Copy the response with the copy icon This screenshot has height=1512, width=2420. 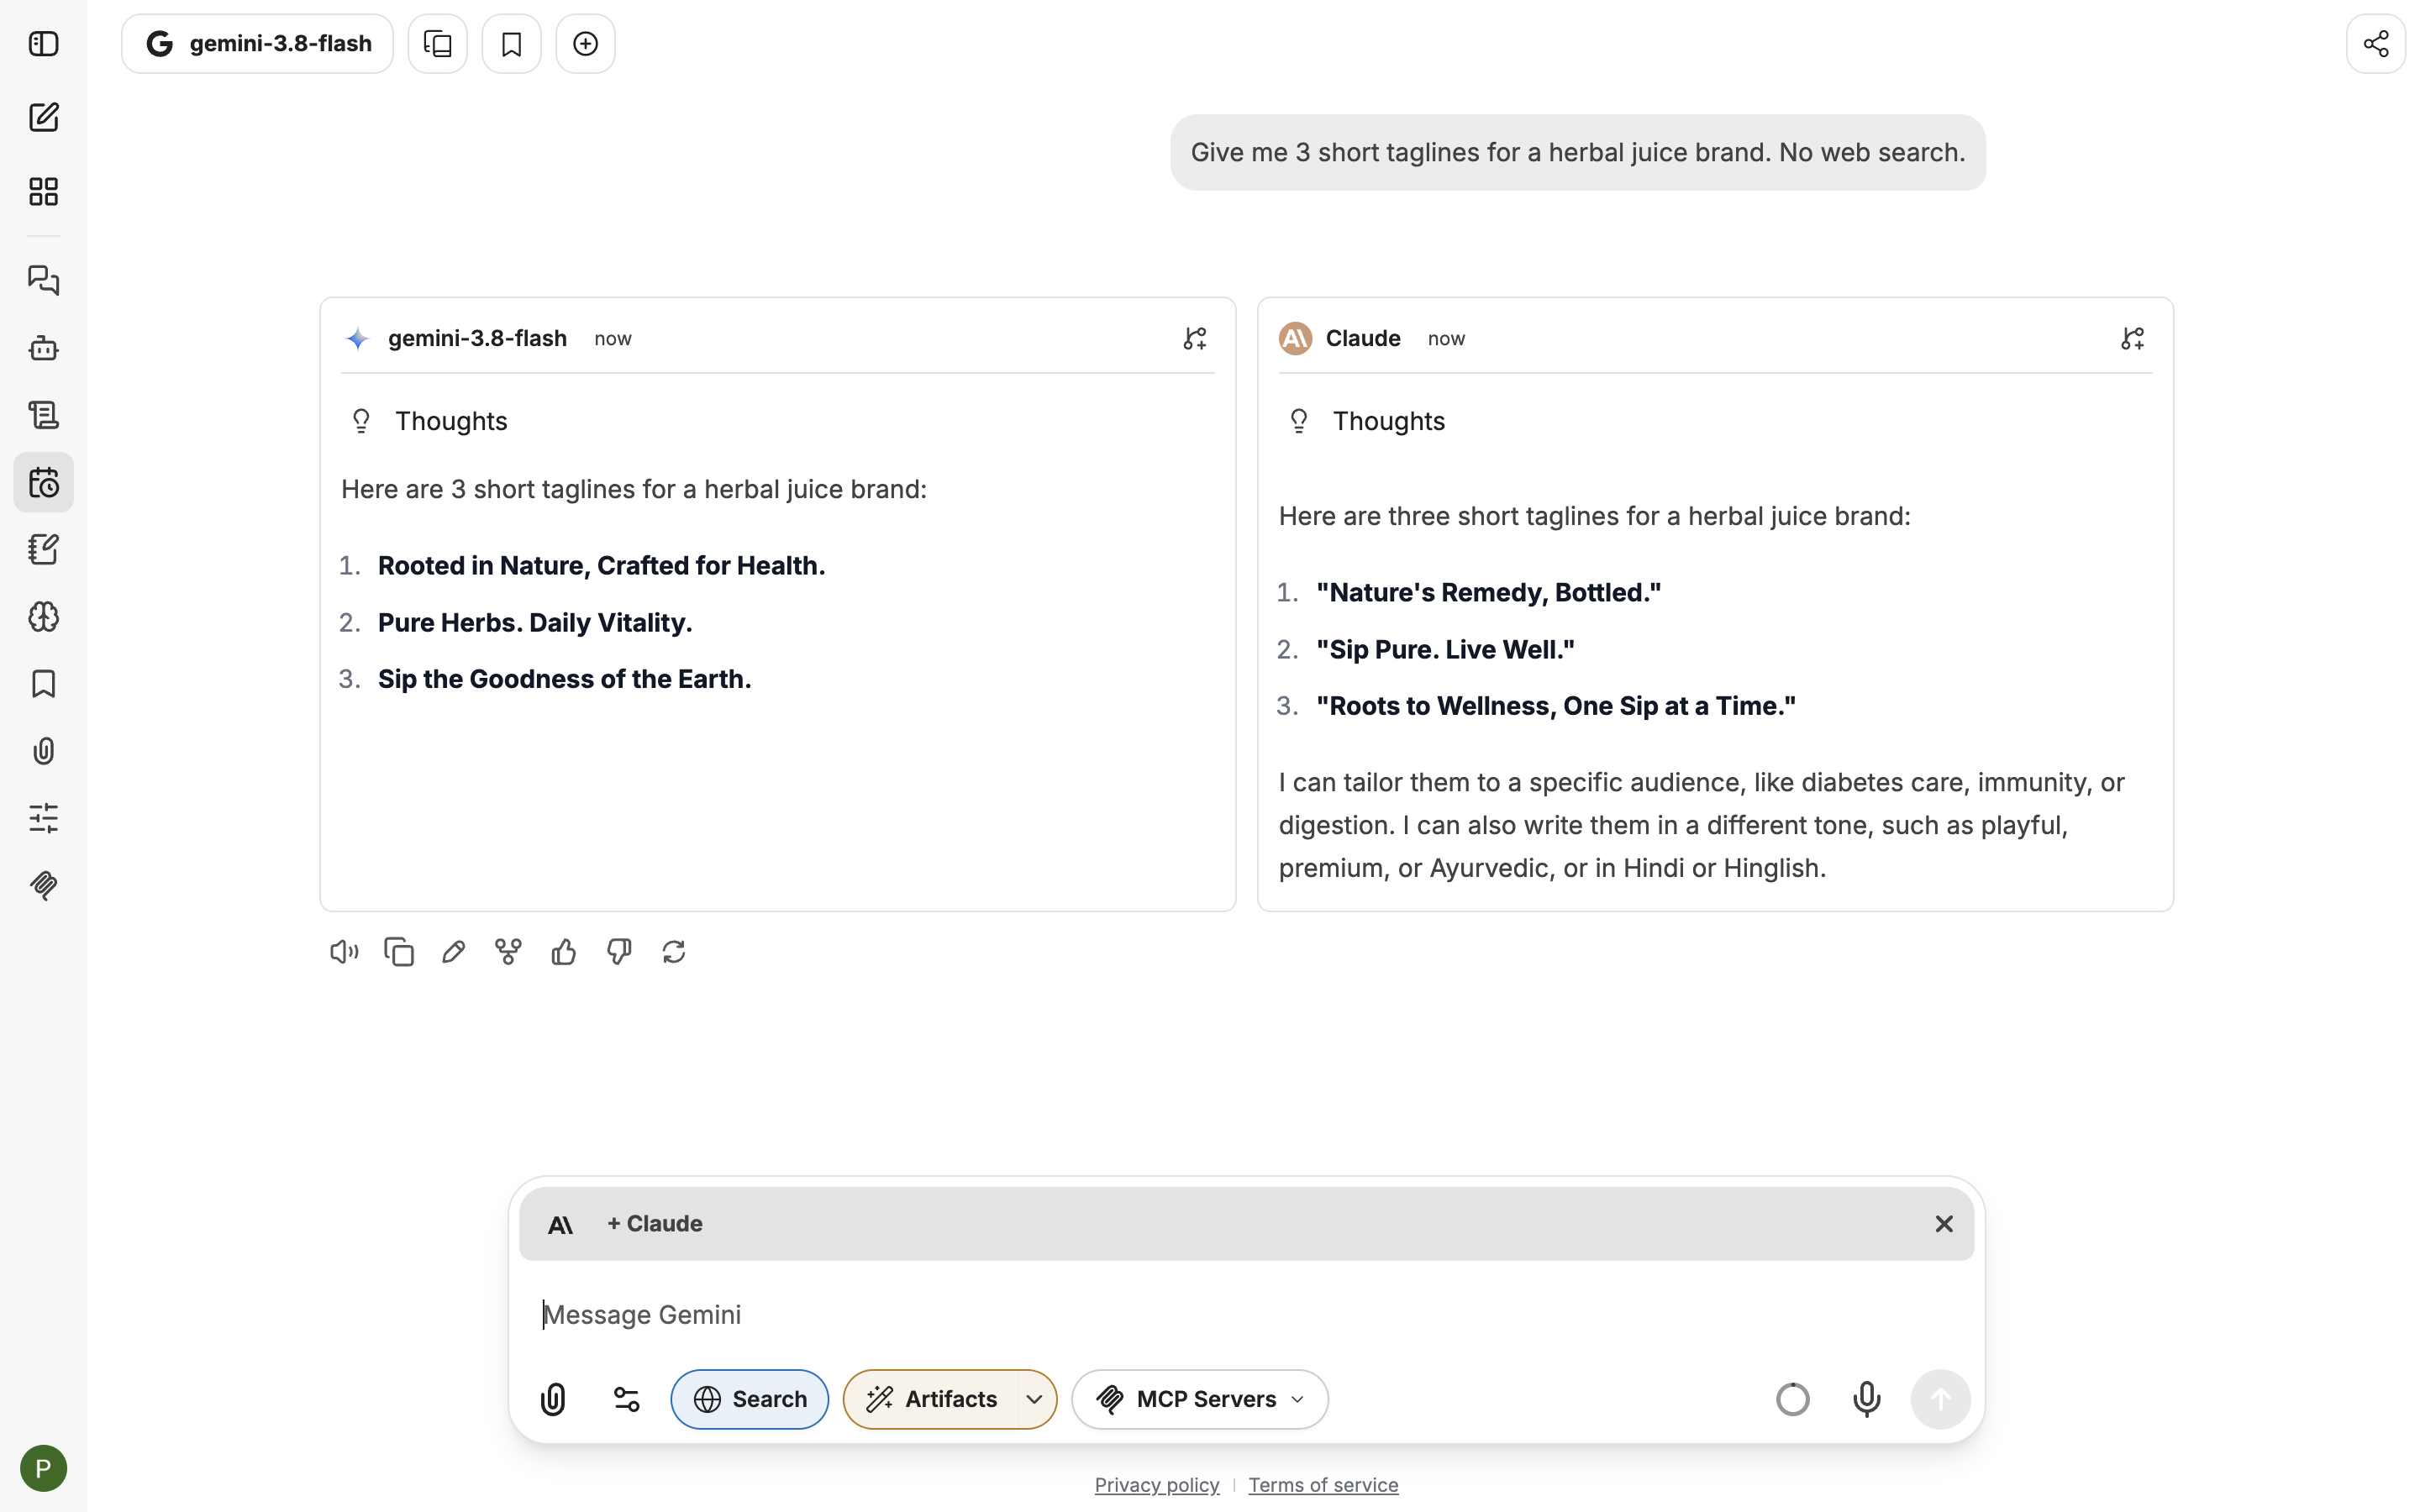(399, 952)
